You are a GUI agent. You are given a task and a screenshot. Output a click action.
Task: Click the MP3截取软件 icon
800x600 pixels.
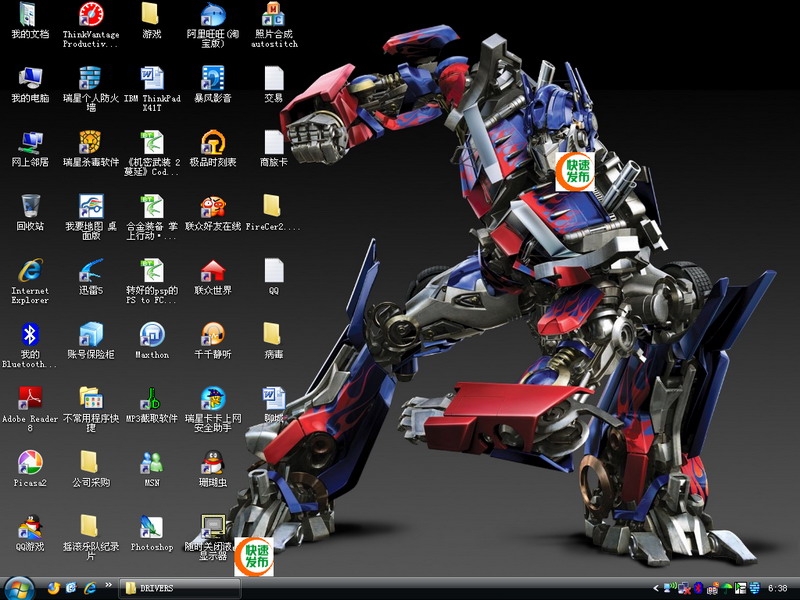tap(152, 405)
